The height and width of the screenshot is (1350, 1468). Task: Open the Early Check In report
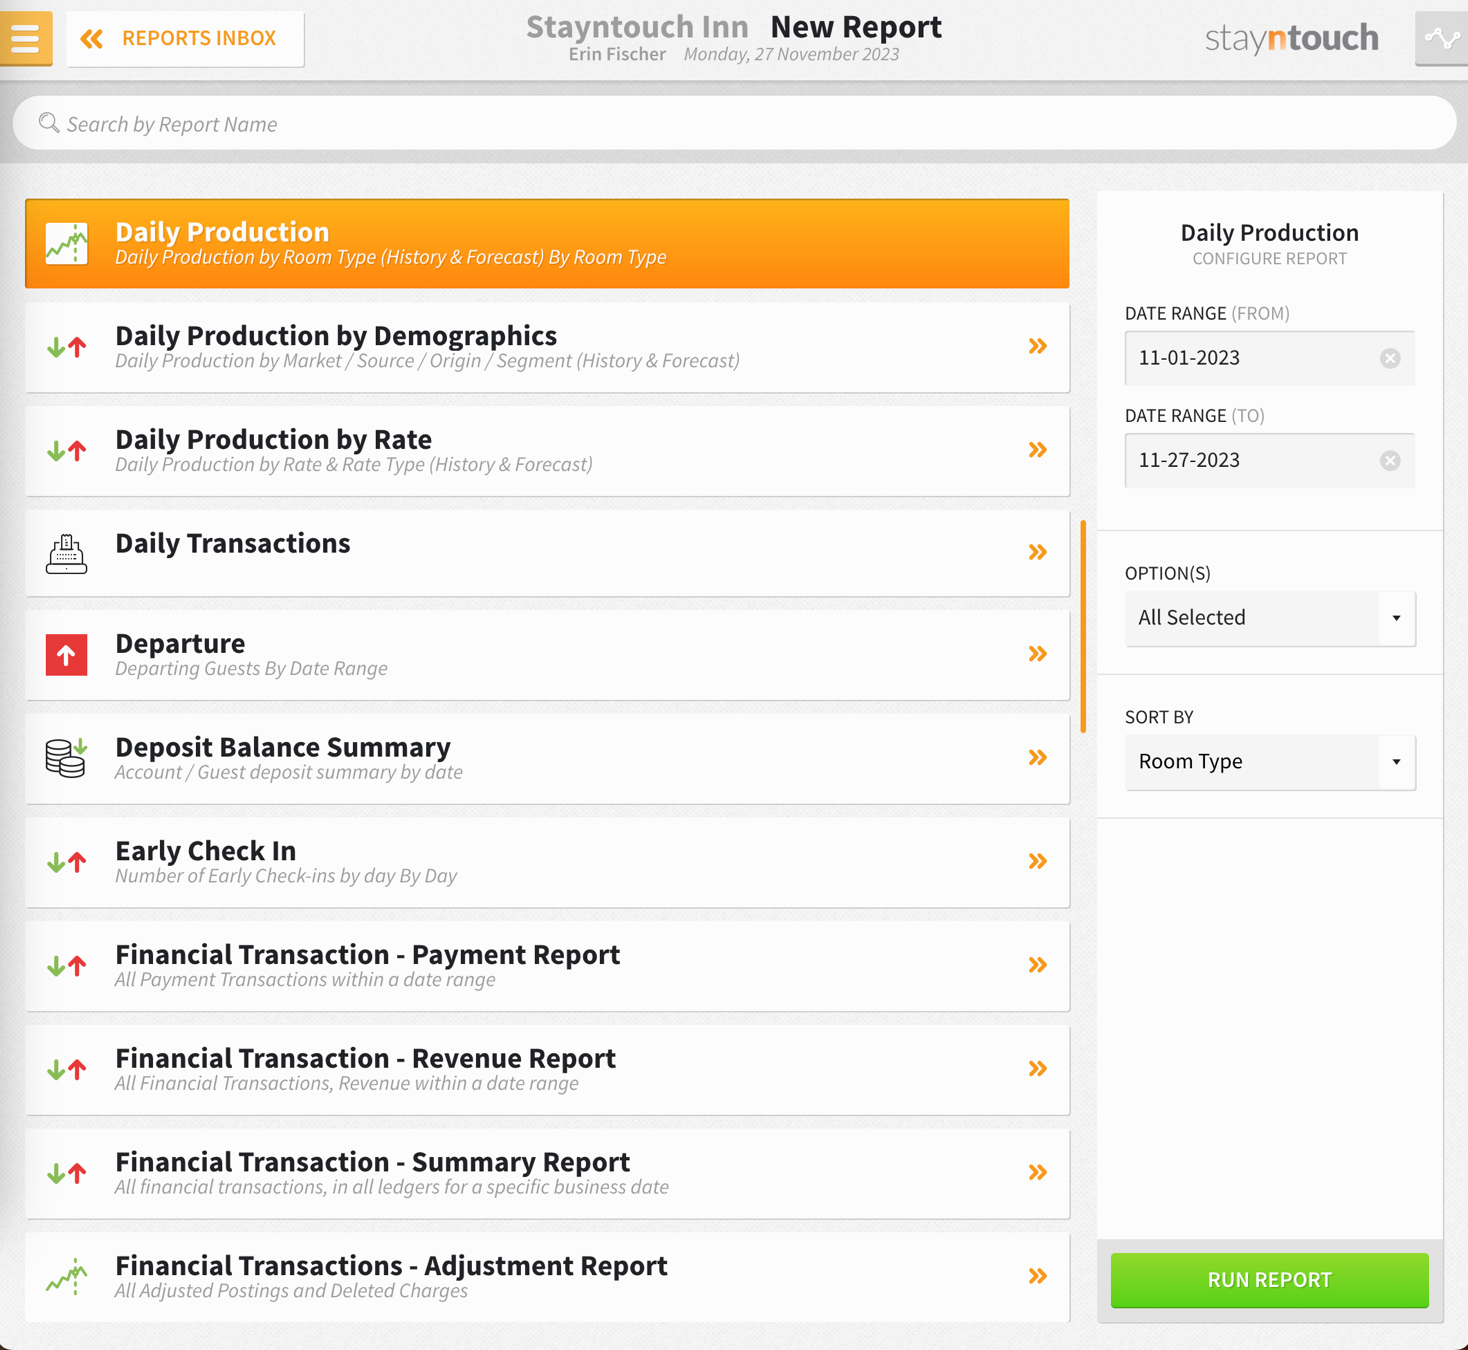coord(547,863)
